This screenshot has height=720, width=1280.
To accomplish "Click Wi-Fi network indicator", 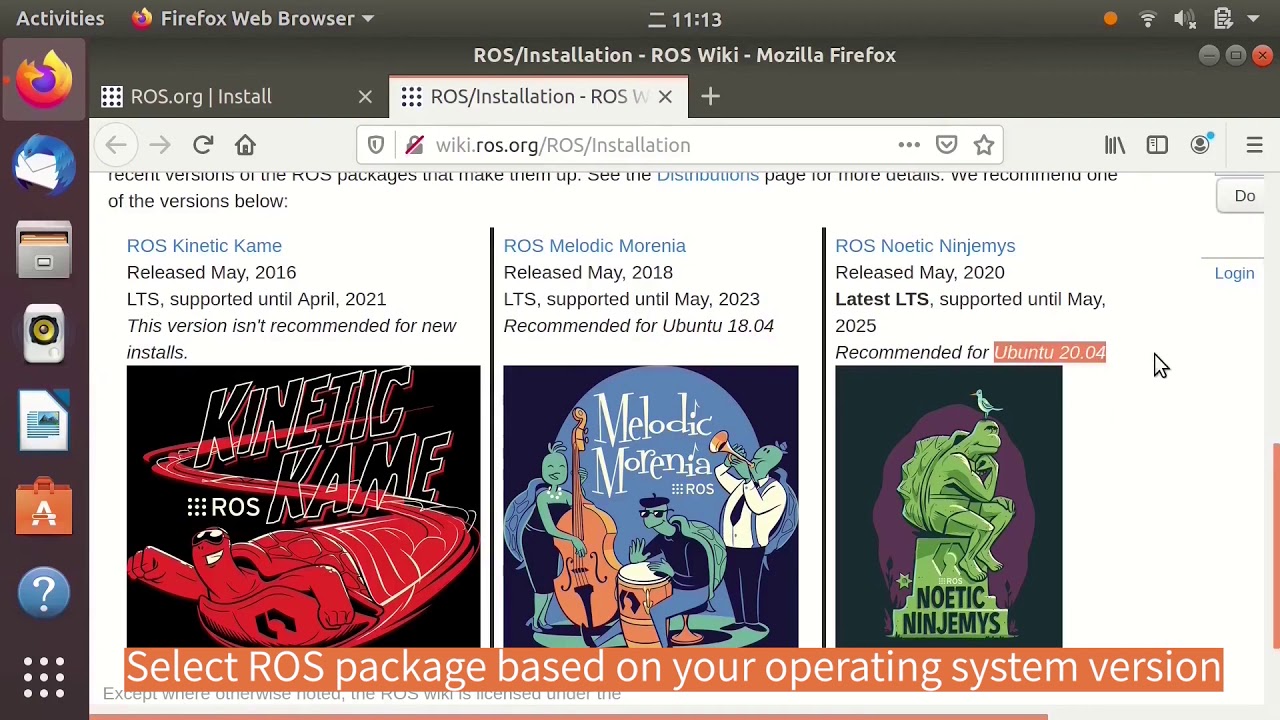I will (x=1148, y=18).
